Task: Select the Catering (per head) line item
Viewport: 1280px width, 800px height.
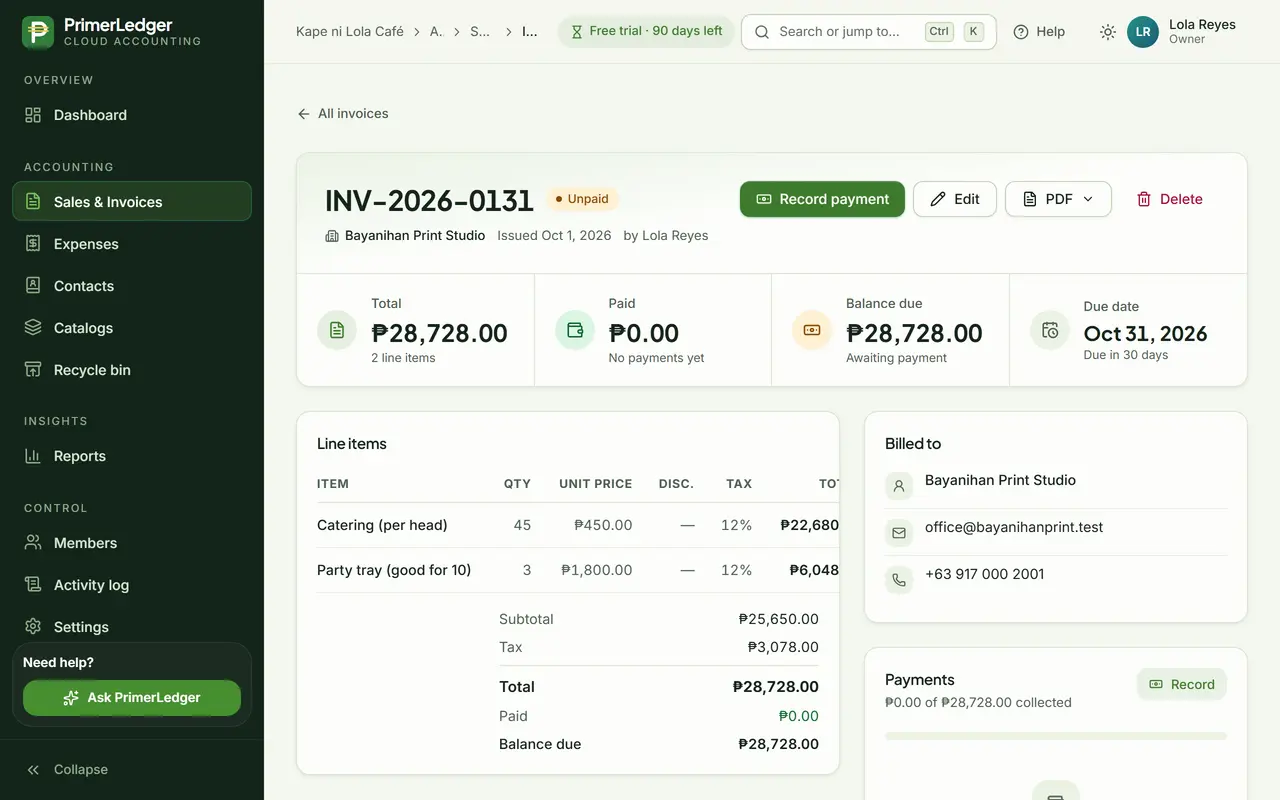Action: [382, 525]
